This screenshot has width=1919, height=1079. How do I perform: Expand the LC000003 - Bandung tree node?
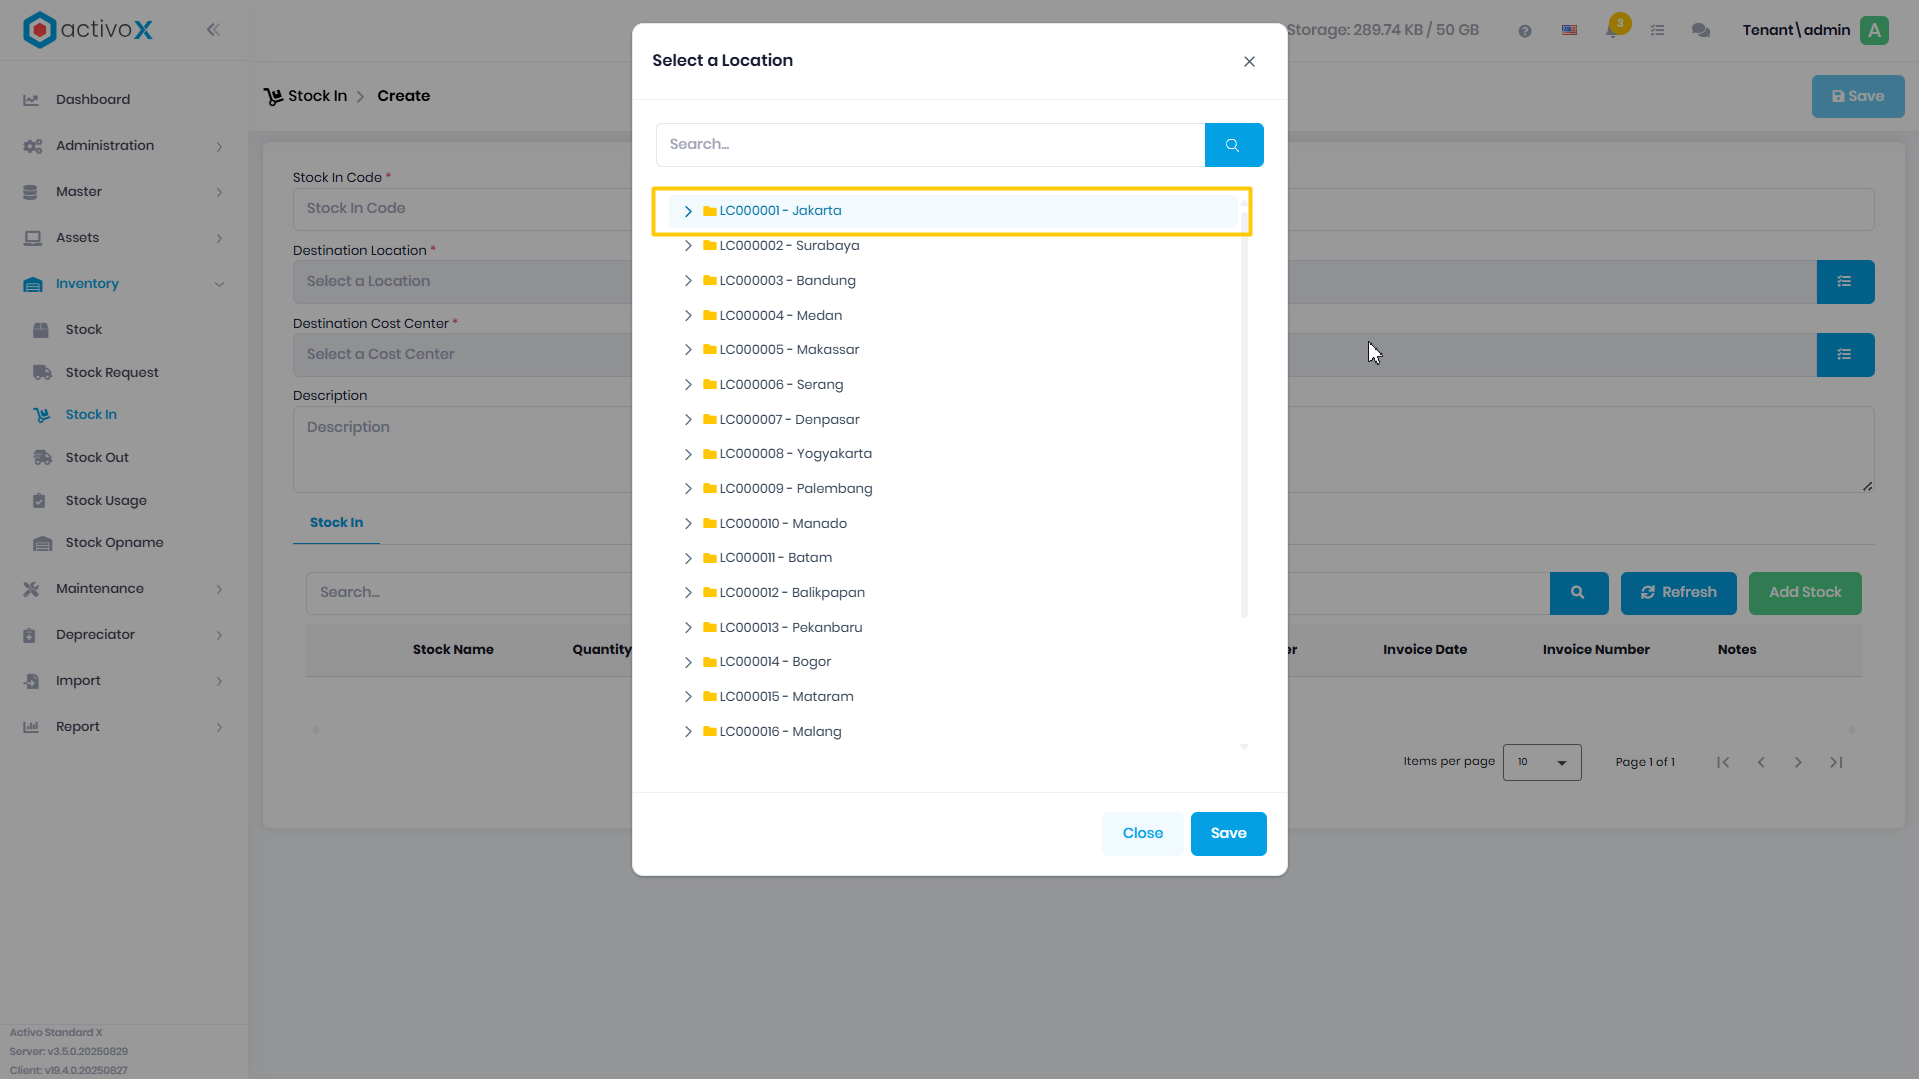[x=688, y=281]
